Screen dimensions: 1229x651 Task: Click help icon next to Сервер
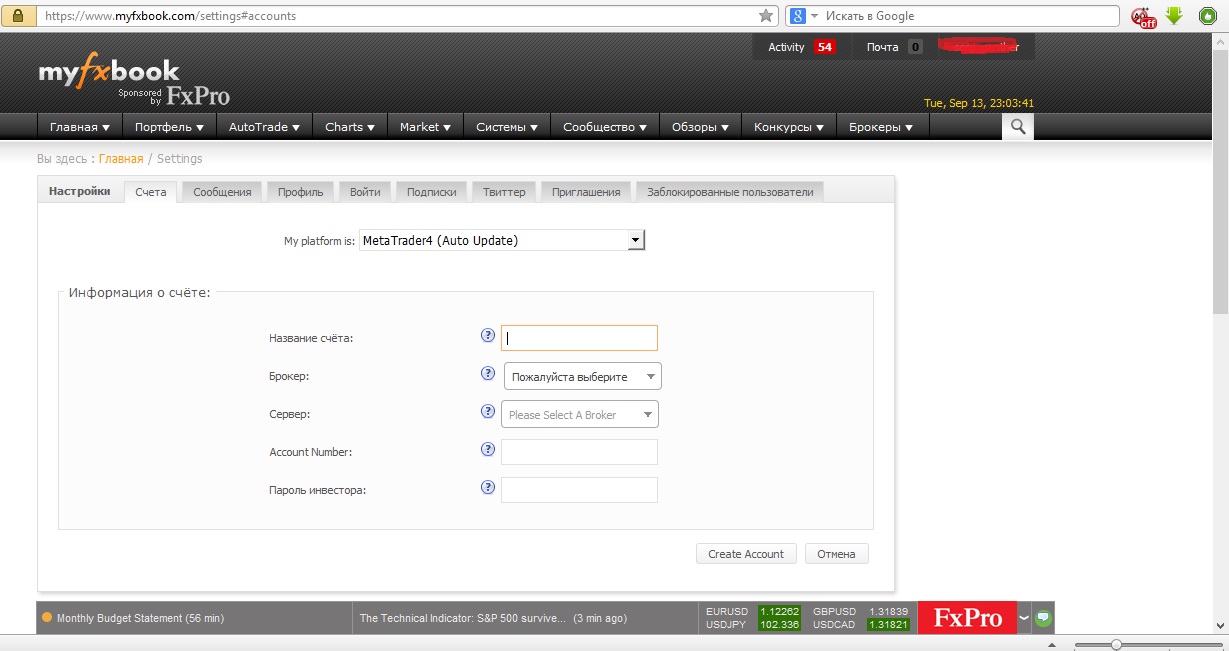click(x=488, y=411)
